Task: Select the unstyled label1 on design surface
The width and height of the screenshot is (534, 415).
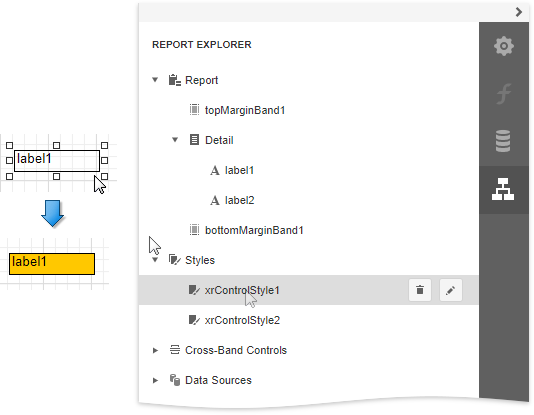Action: pos(57,161)
